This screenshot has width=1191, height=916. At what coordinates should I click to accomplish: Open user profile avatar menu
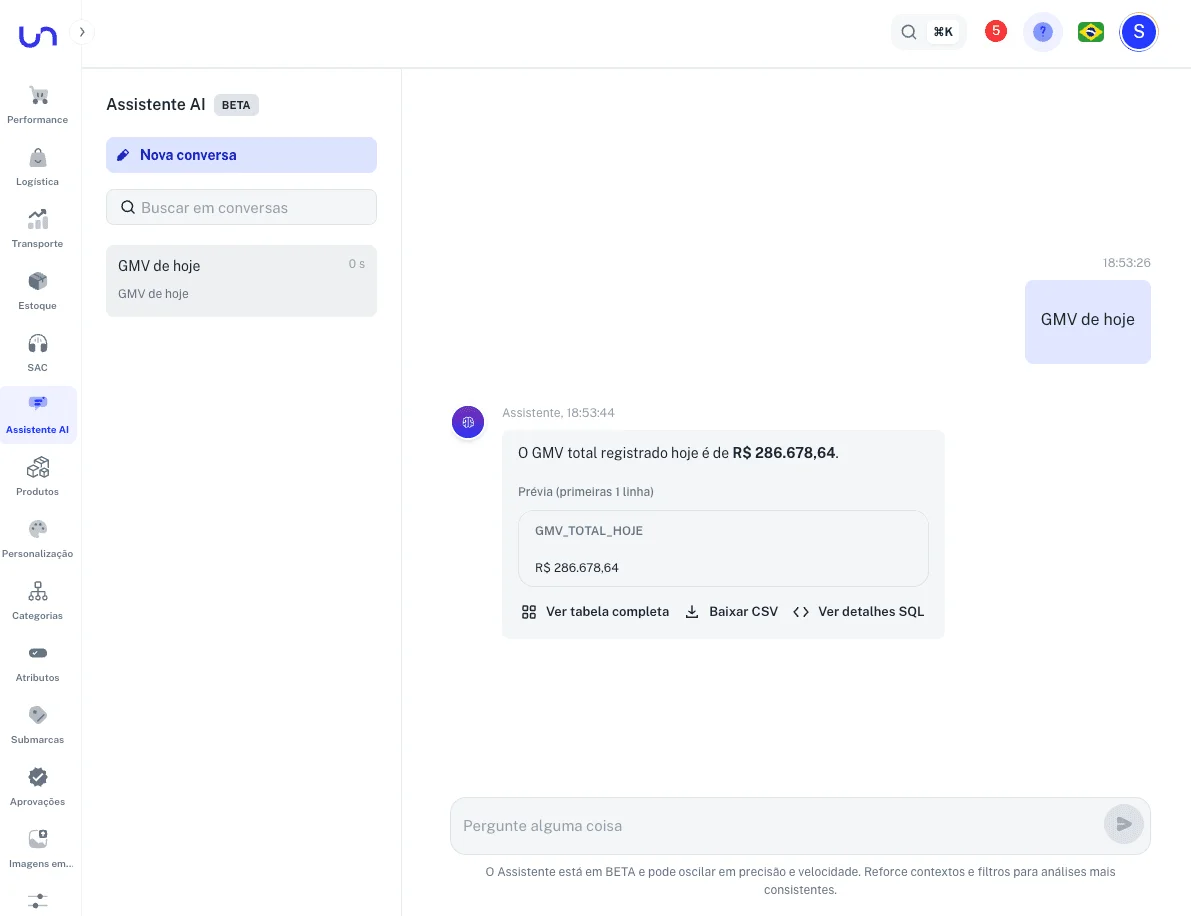point(1138,32)
